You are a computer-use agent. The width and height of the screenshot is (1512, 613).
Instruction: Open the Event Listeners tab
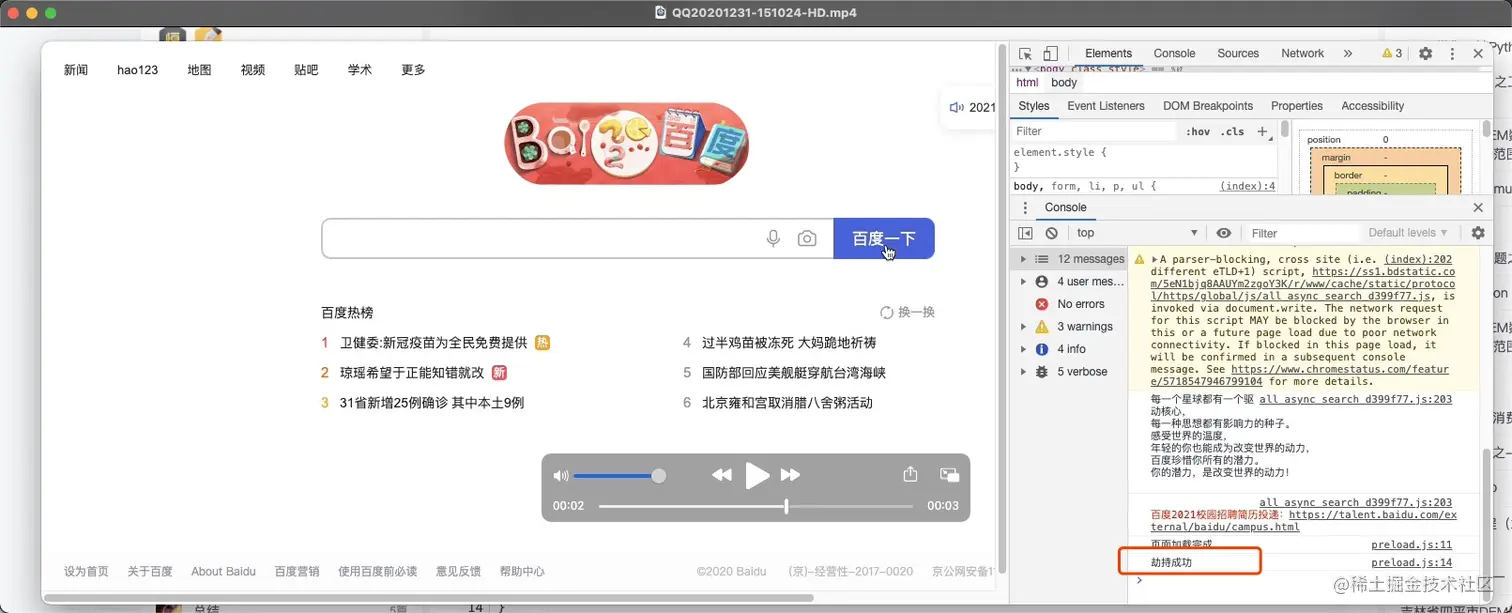coord(1106,106)
